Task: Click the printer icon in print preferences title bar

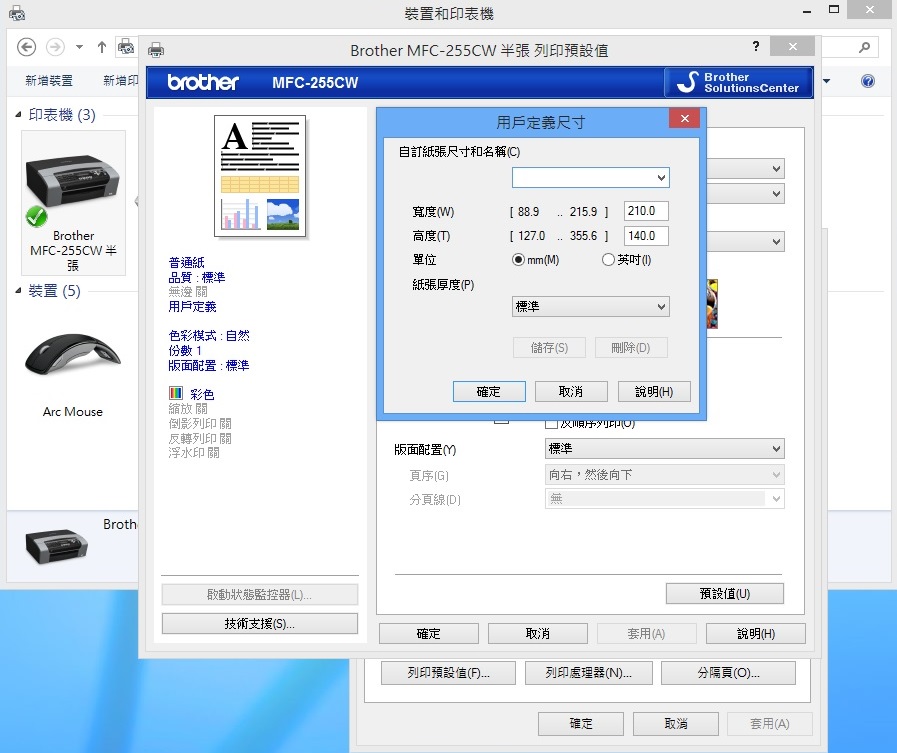Action: pos(156,50)
